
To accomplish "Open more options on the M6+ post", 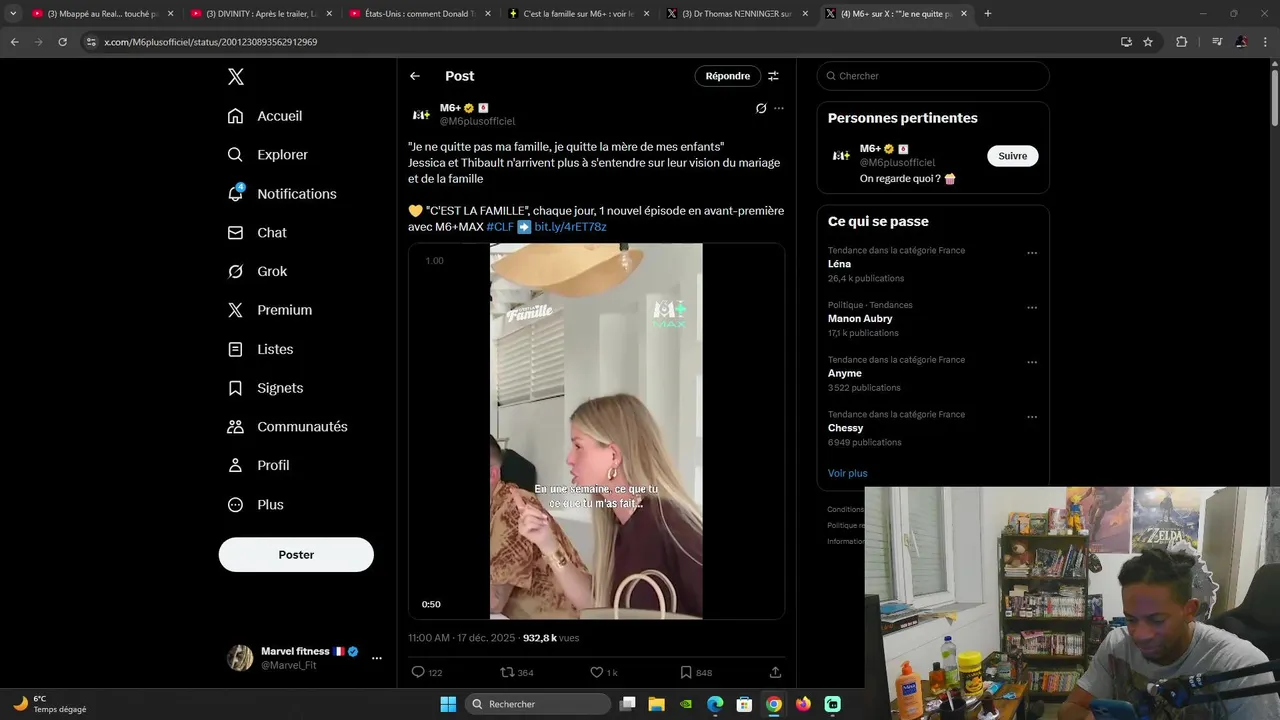I will 779,108.
